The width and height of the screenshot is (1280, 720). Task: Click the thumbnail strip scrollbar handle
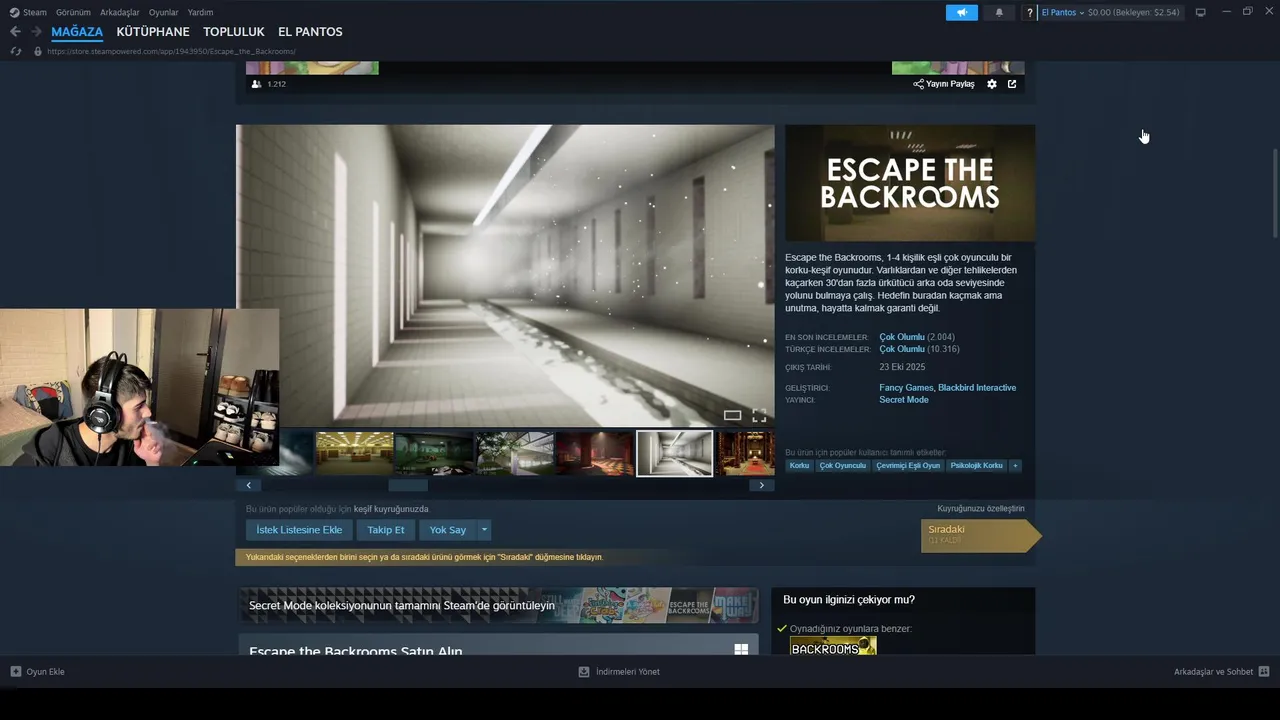[408, 485]
